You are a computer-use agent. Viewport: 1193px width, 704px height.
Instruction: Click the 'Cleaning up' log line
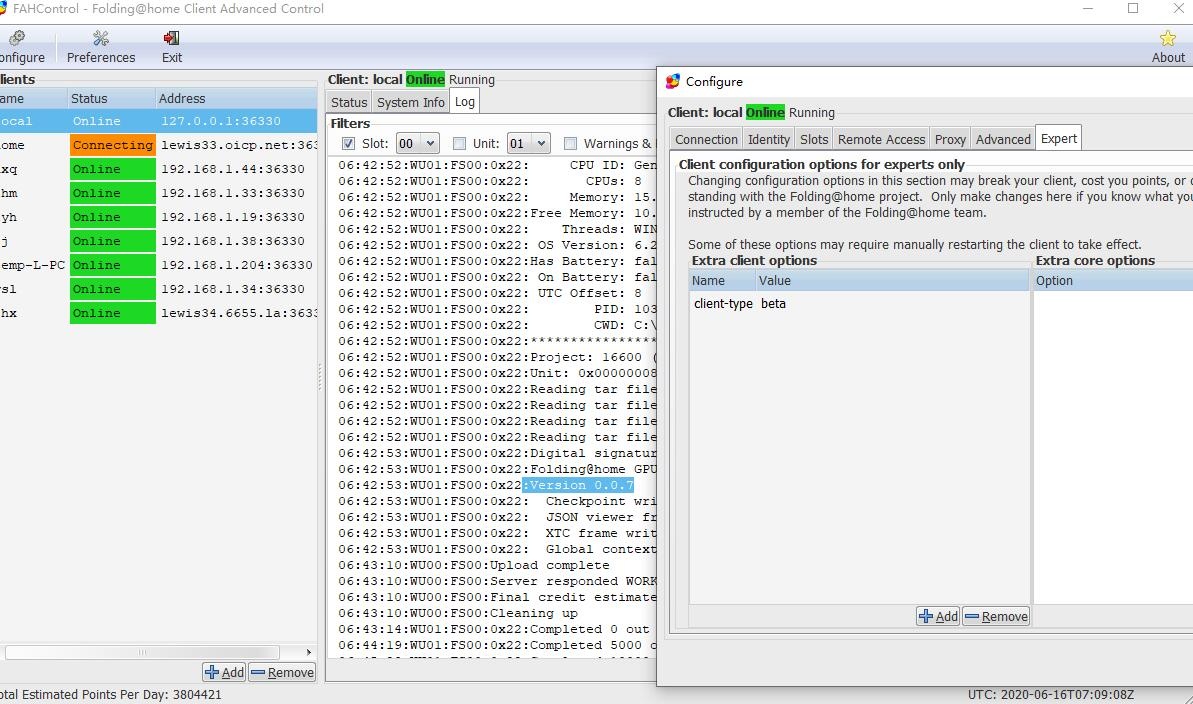(458, 613)
